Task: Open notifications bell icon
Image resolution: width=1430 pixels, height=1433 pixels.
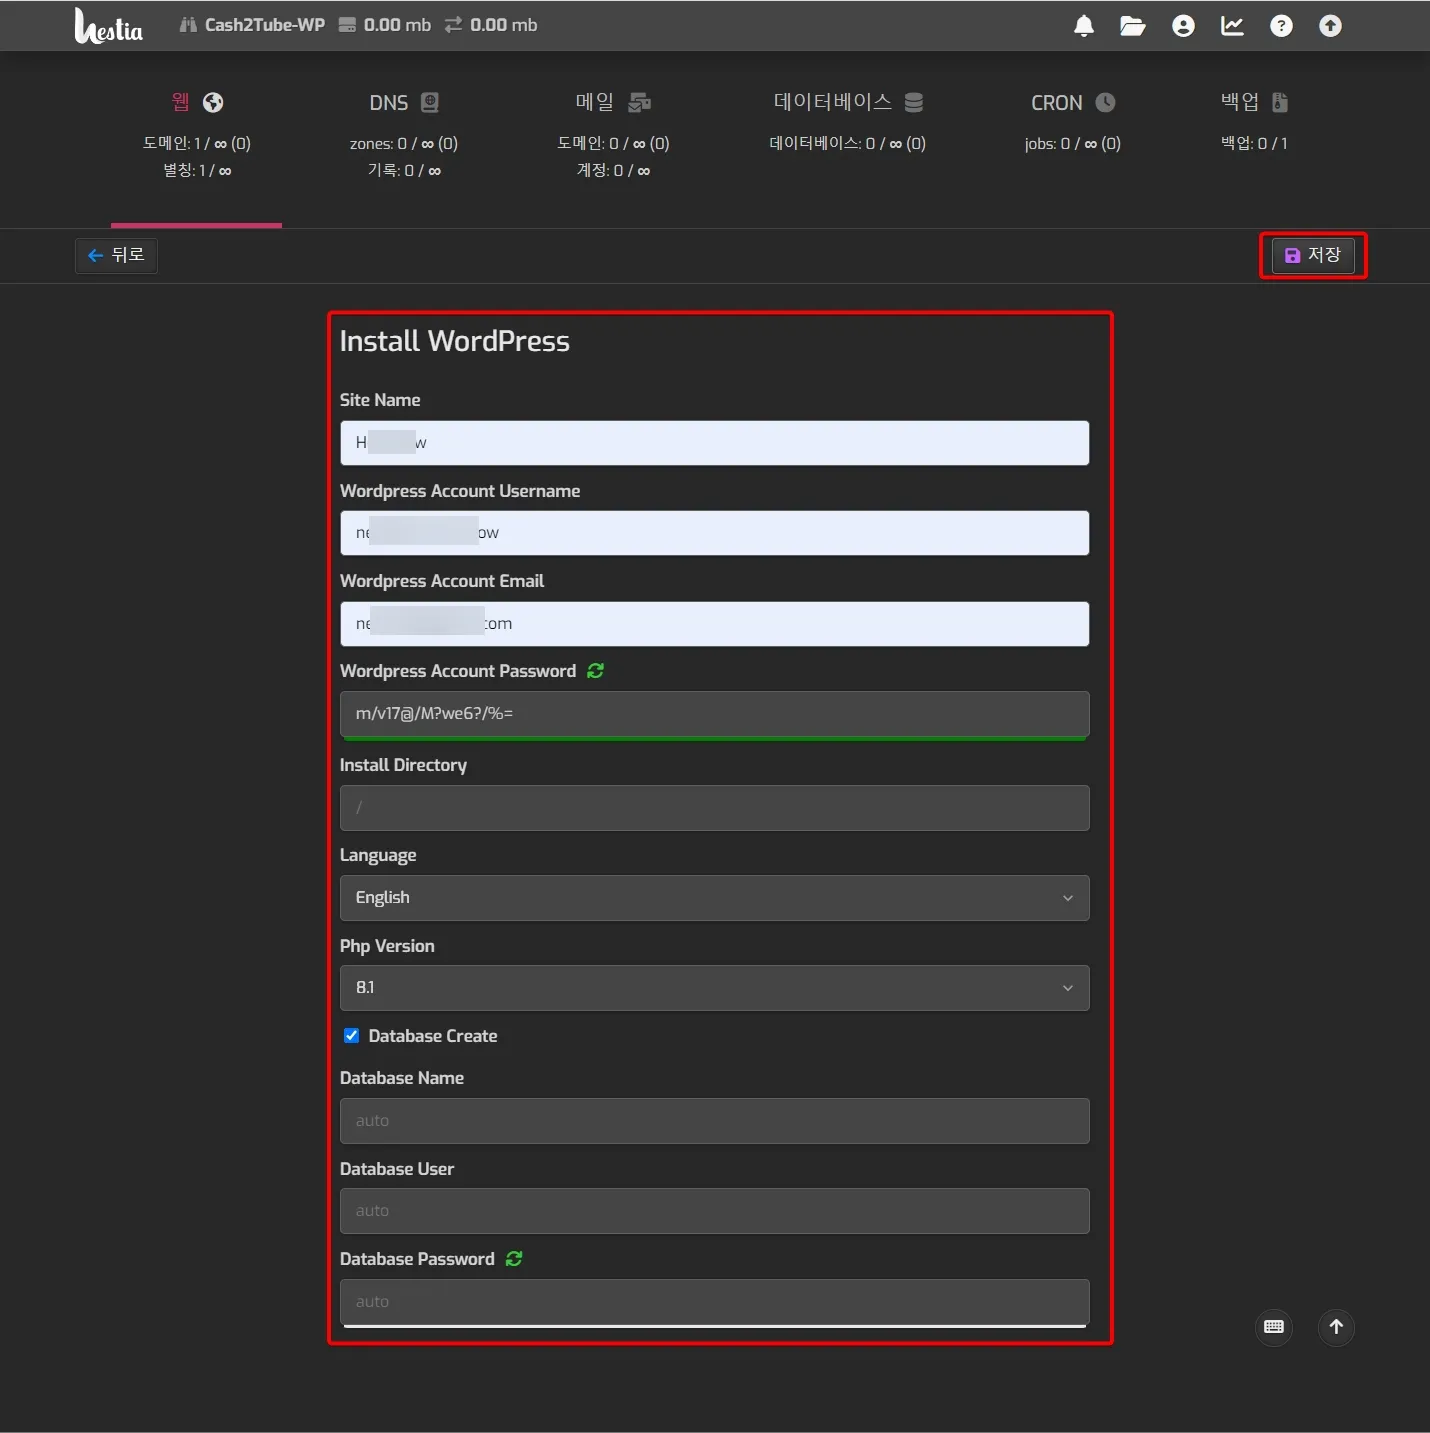Action: (1084, 26)
